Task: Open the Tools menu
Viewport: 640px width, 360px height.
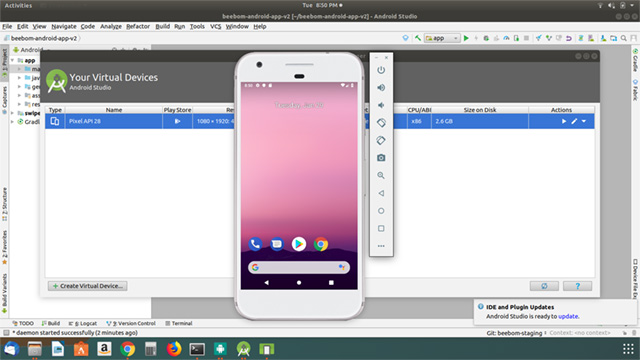Action: pyautogui.click(x=197, y=27)
